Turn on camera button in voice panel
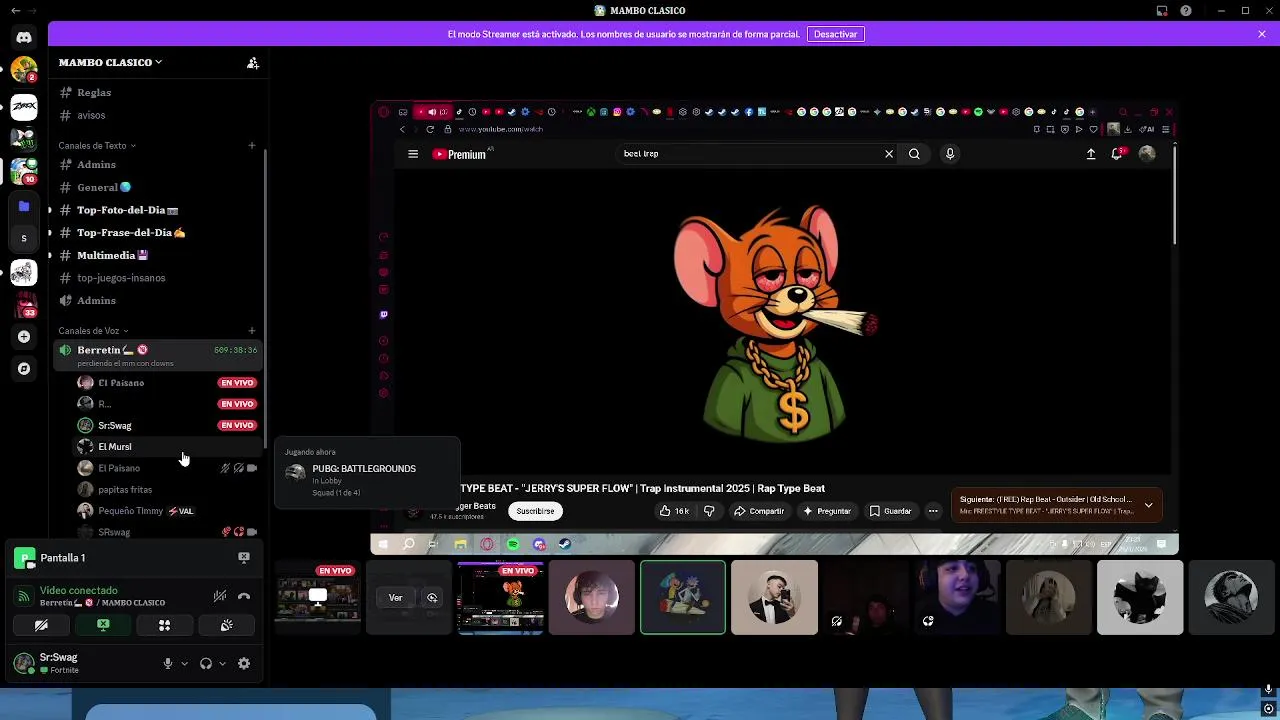 coord(41,625)
